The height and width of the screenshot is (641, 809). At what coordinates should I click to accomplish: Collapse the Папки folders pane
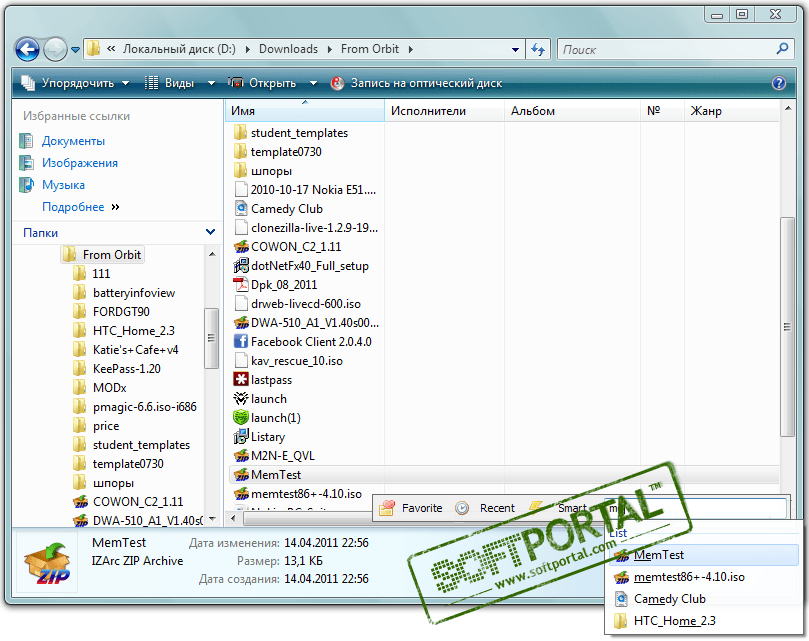210,232
